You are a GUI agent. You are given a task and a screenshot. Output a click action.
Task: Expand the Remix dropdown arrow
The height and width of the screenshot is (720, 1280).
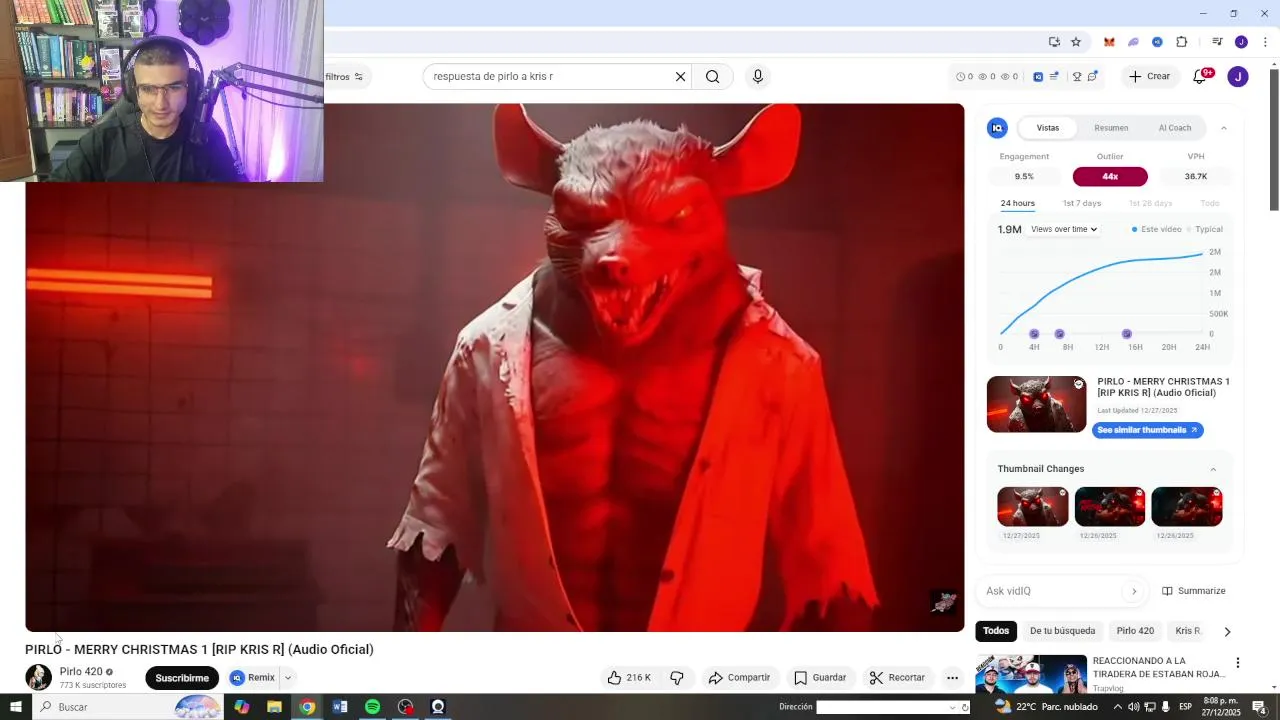click(x=288, y=678)
